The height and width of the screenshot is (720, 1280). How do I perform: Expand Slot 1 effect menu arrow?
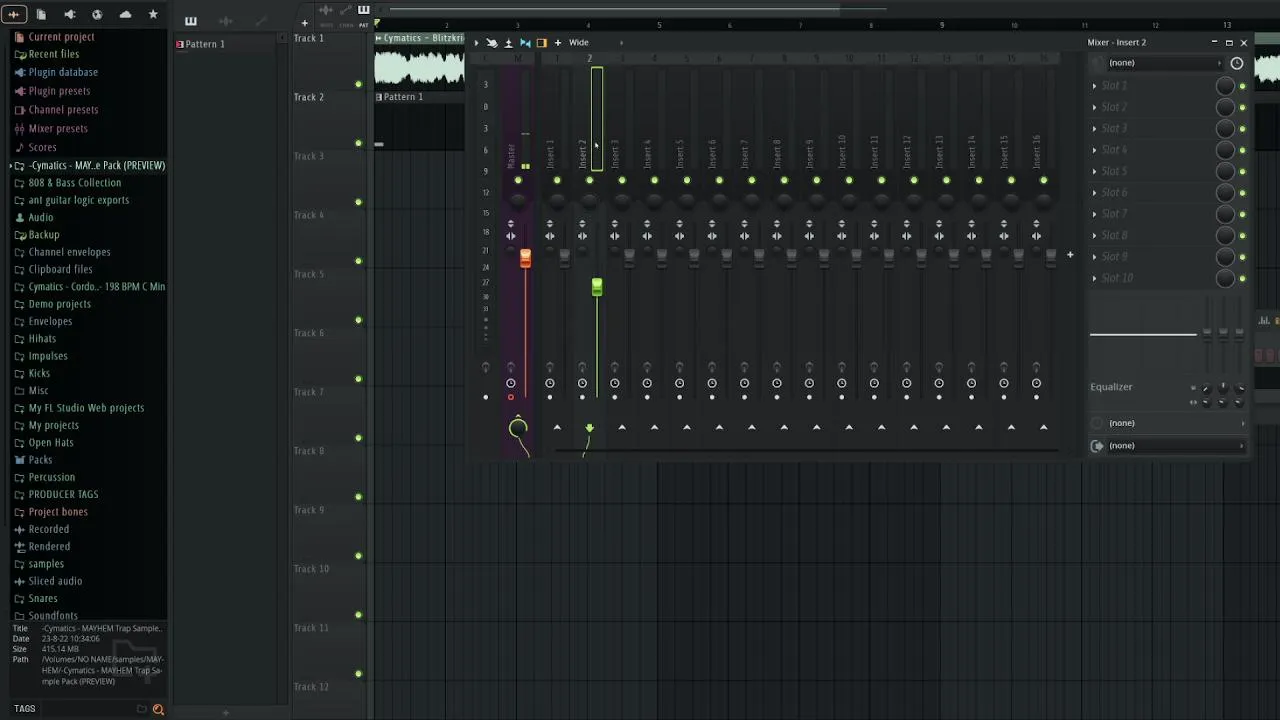pos(1095,86)
